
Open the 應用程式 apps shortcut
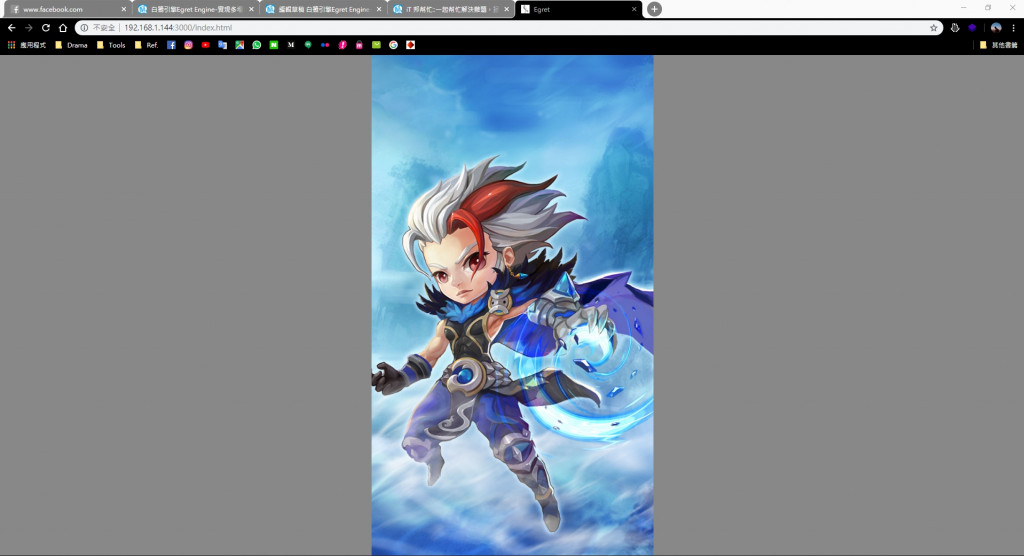(x=27, y=45)
